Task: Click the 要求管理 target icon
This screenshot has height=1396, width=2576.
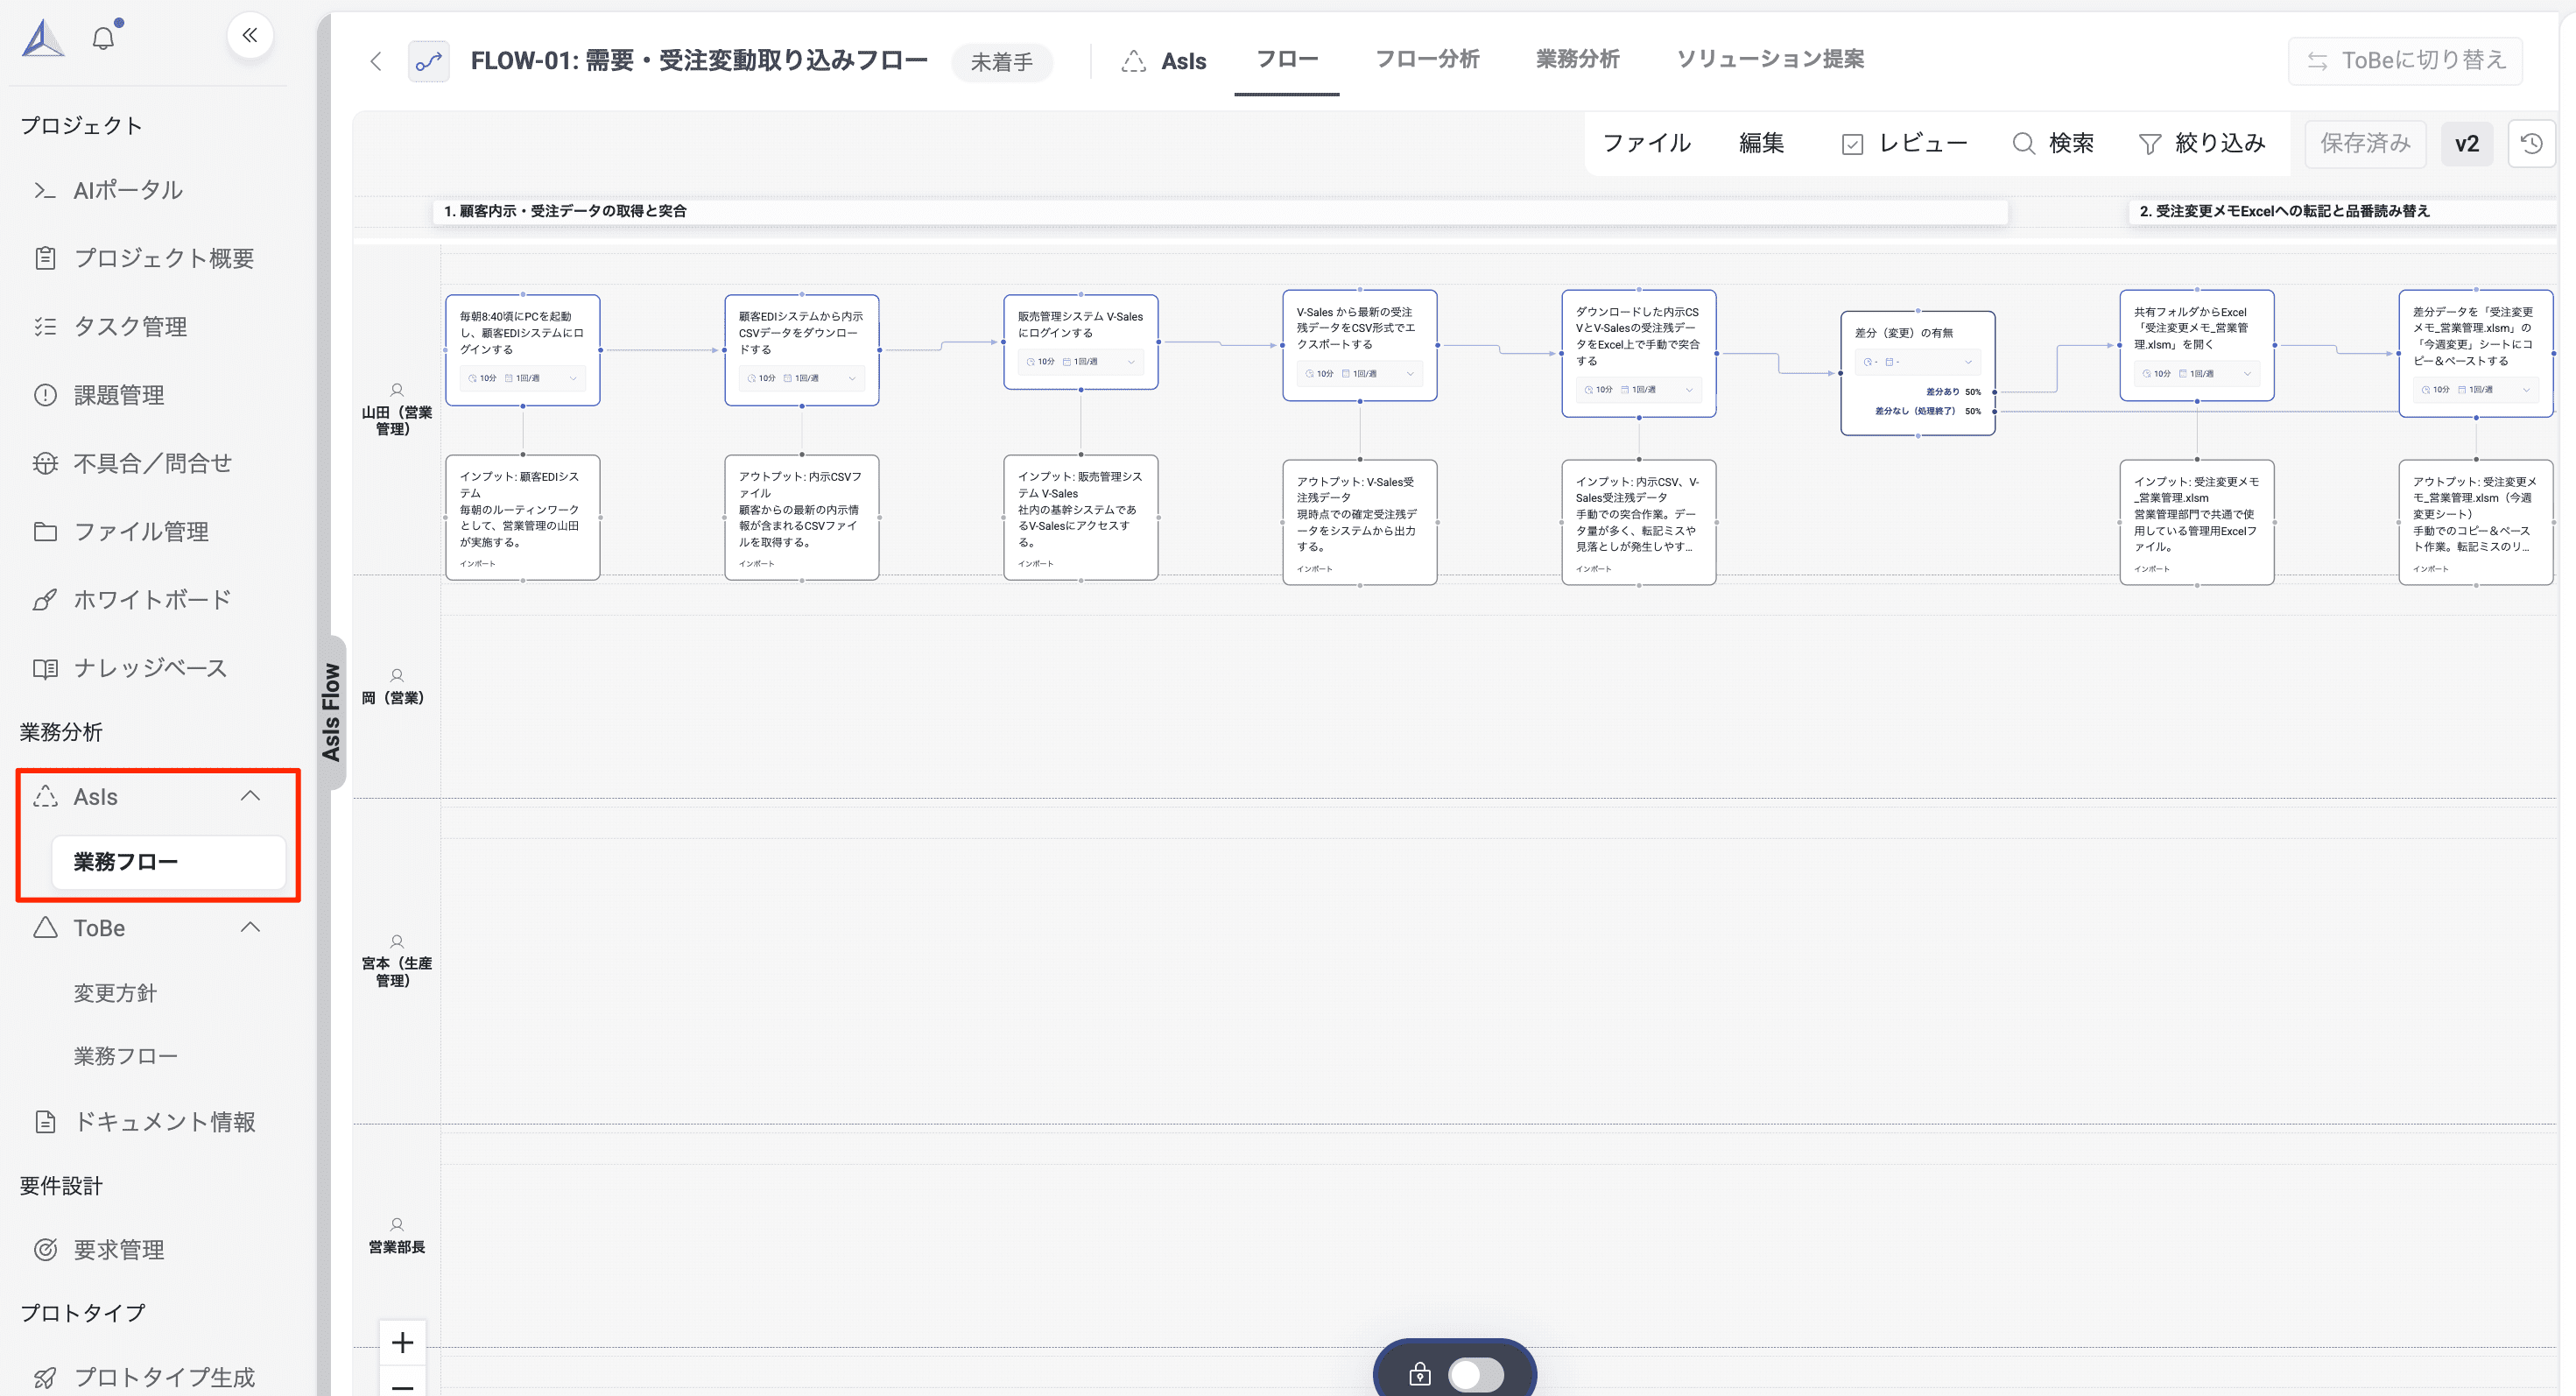Action: tap(45, 1249)
